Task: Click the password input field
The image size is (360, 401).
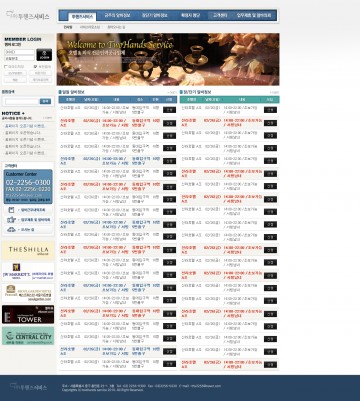Action: (x=19, y=58)
